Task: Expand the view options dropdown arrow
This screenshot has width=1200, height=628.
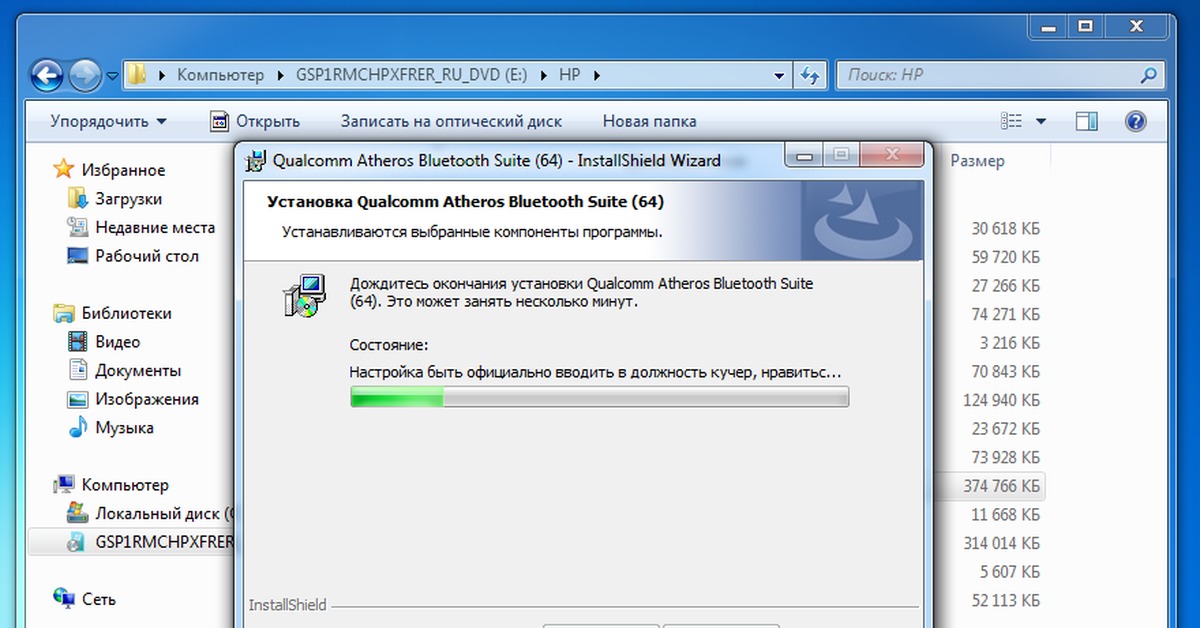Action: point(1040,121)
